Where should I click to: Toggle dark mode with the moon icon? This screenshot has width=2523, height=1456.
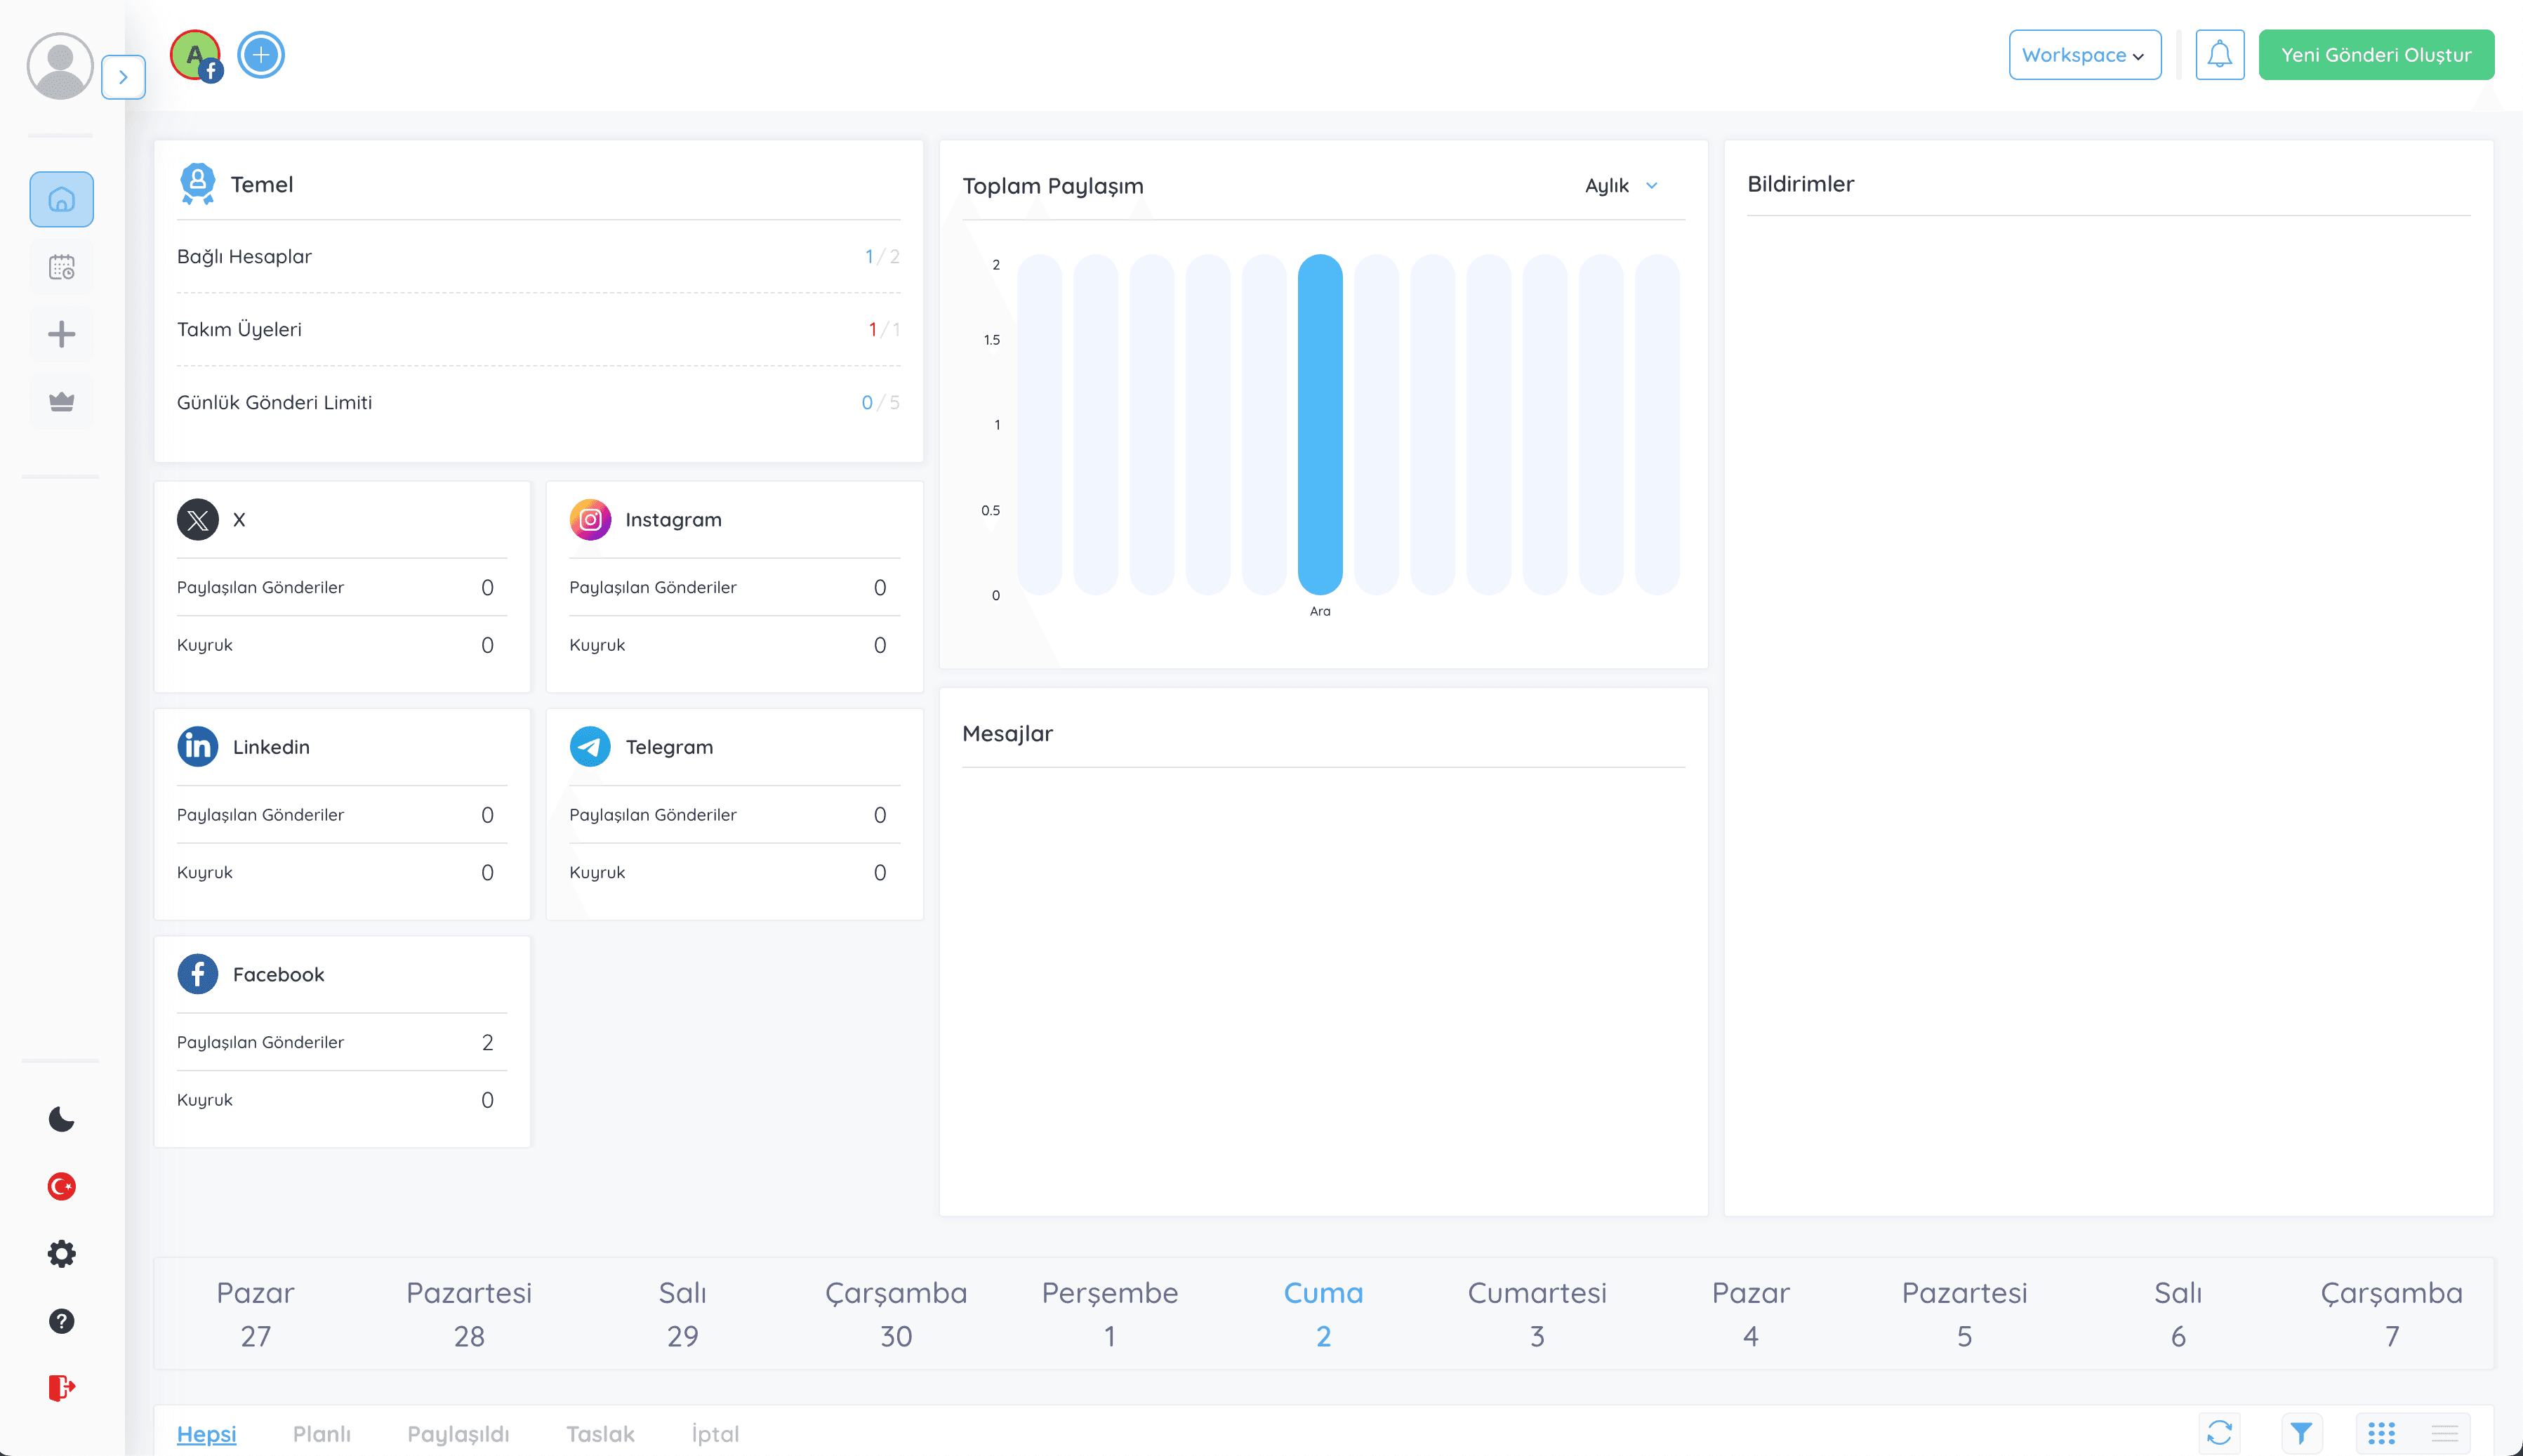pyautogui.click(x=61, y=1118)
